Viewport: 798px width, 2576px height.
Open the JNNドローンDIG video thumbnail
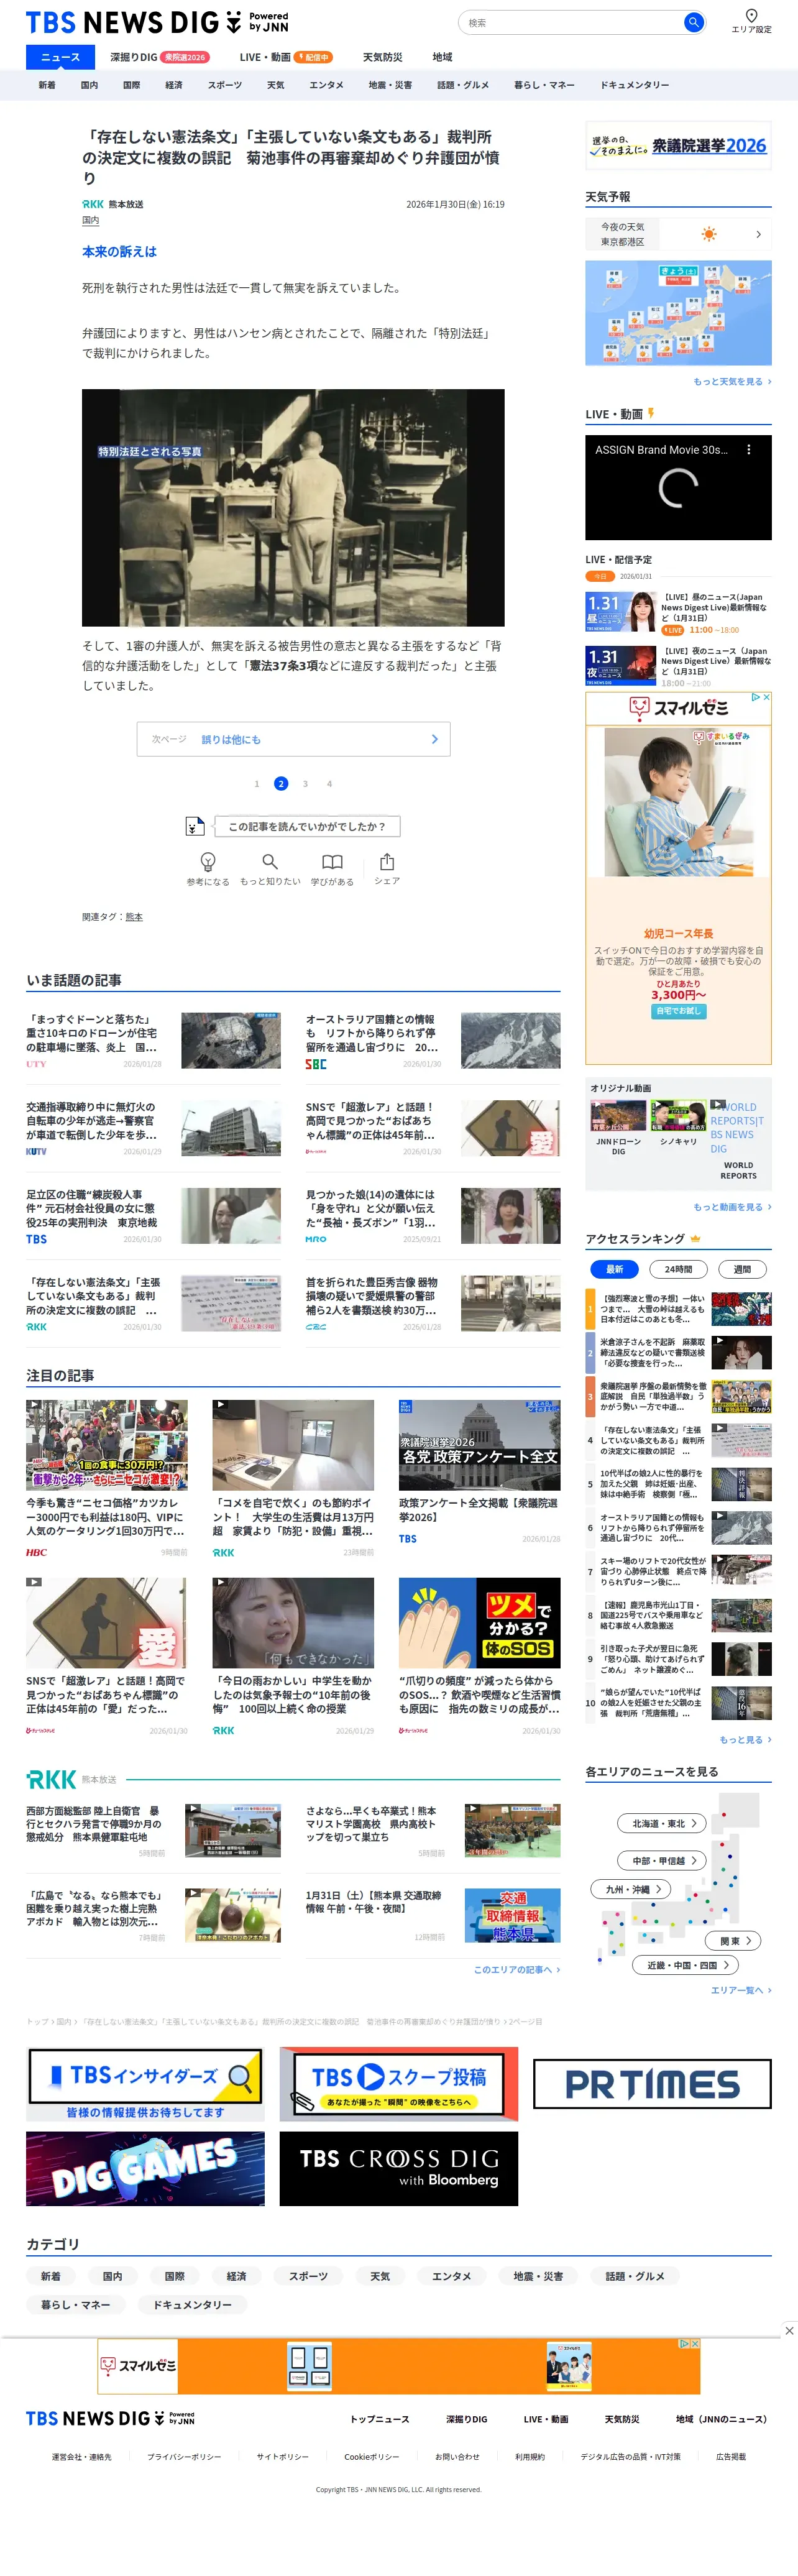point(618,1115)
